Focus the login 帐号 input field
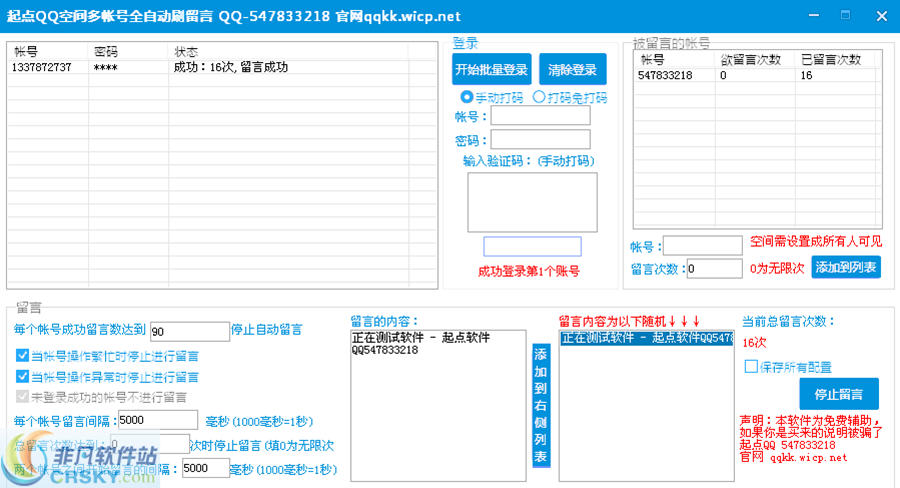900x488 pixels. click(x=540, y=115)
